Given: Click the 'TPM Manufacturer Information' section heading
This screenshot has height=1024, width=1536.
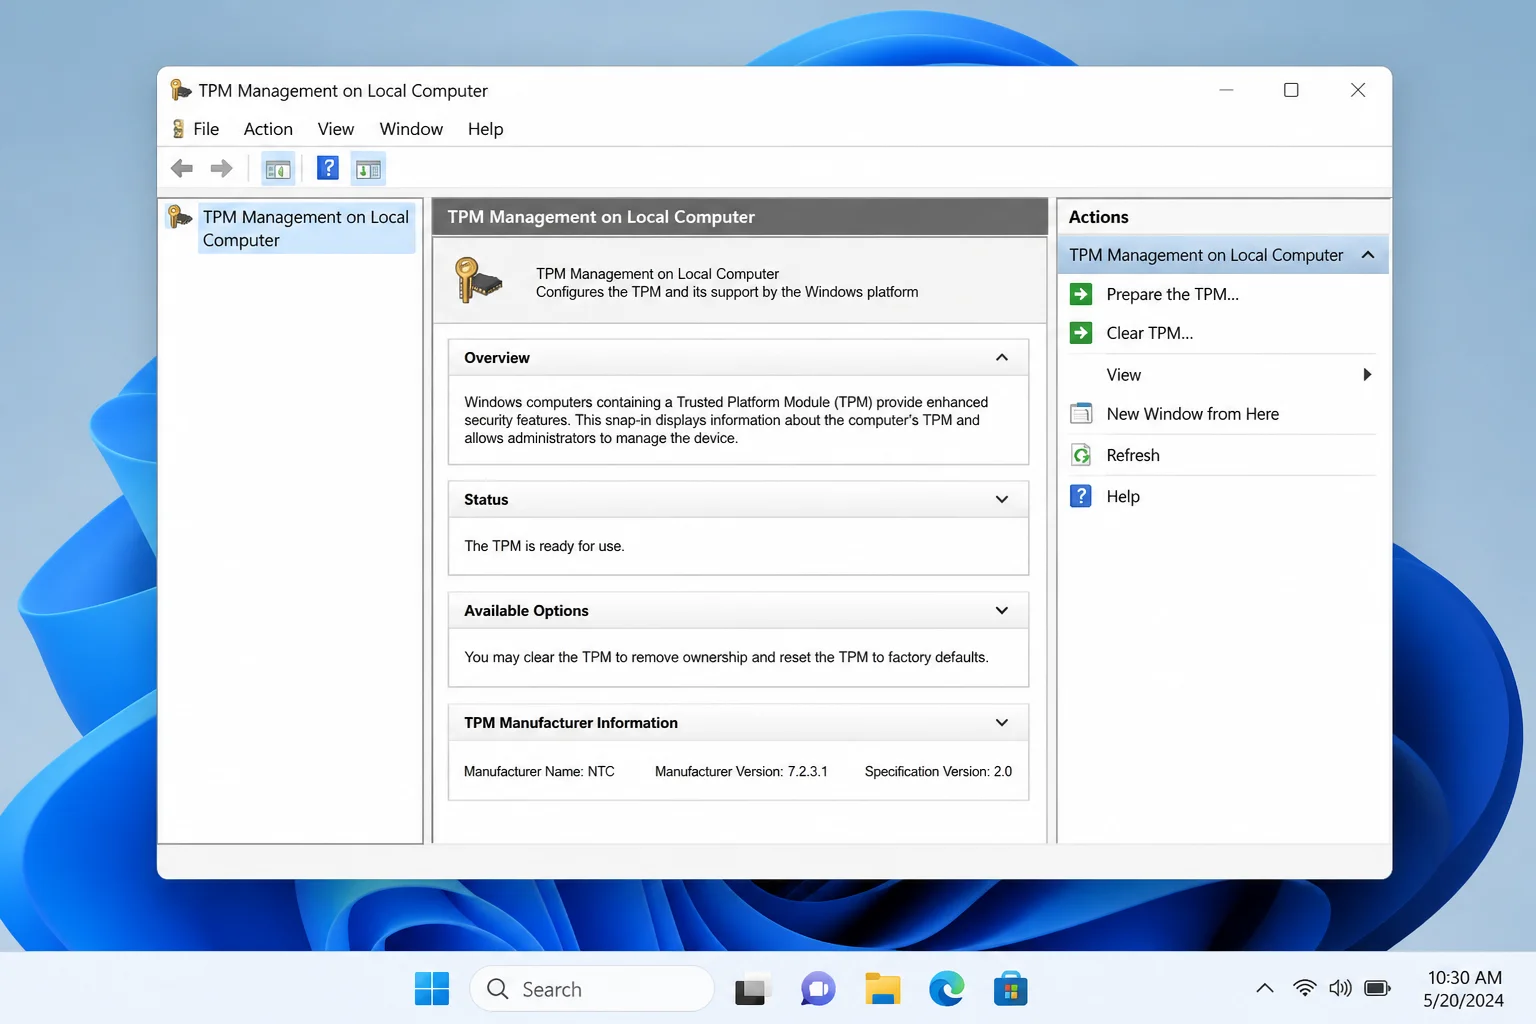Looking at the screenshot, I should (571, 723).
